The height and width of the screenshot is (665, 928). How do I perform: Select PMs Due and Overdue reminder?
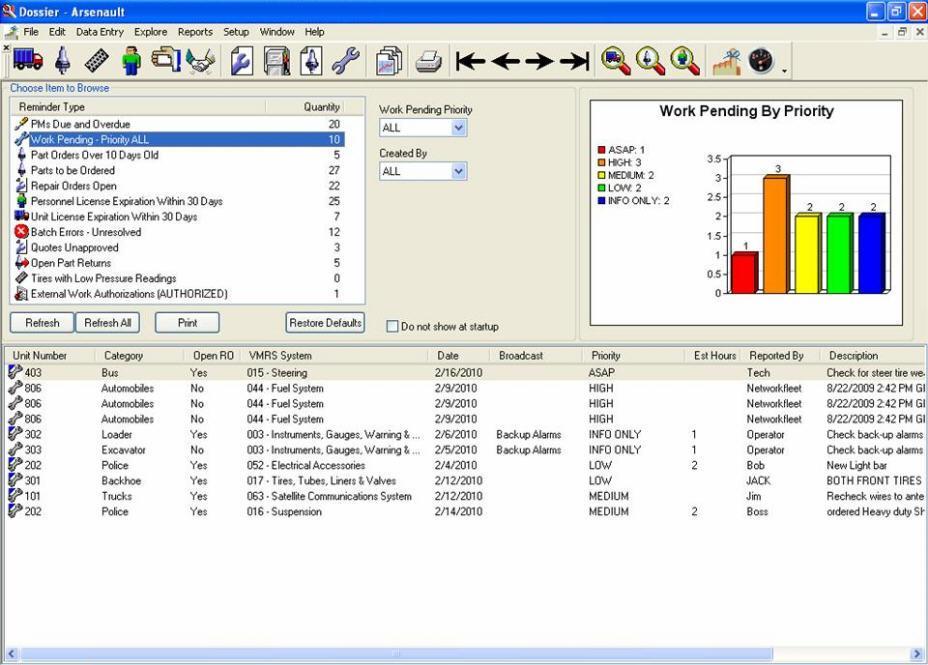click(178, 124)
